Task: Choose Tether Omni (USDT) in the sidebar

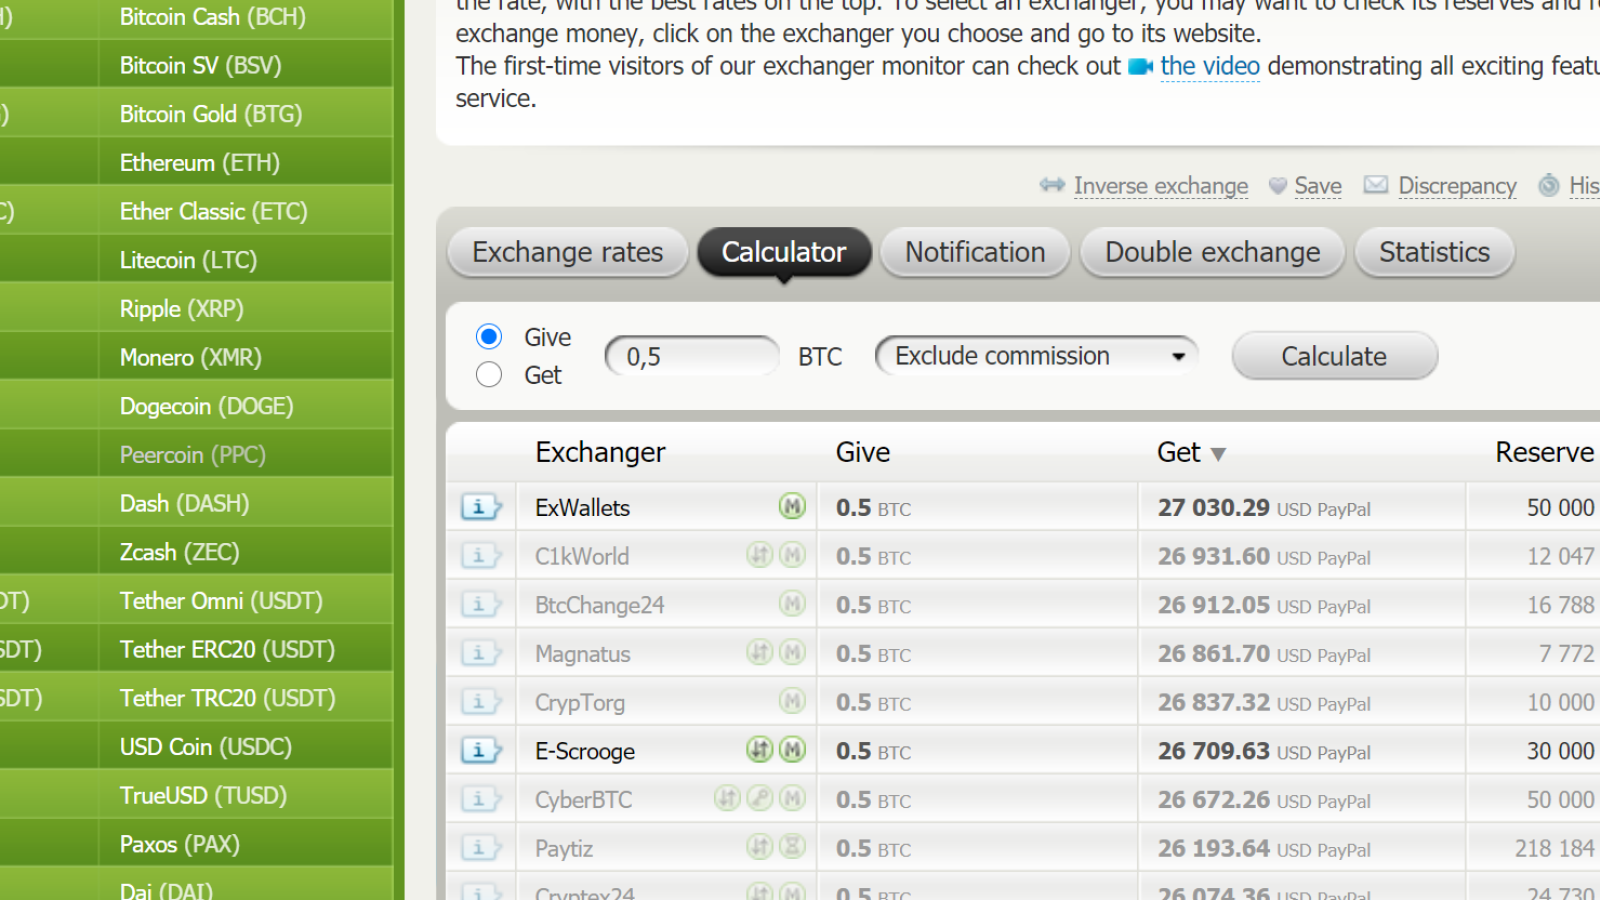Action: (x=222, y=601)
